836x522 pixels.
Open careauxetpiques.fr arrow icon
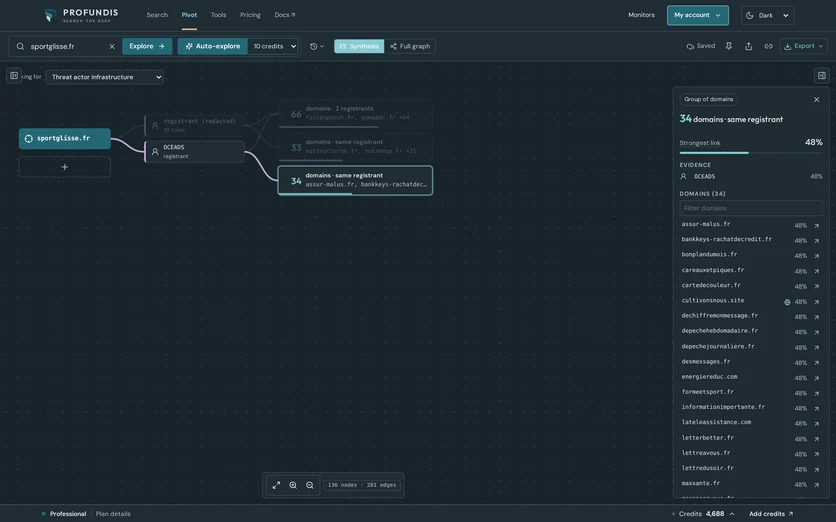click(x=816, y=271)
